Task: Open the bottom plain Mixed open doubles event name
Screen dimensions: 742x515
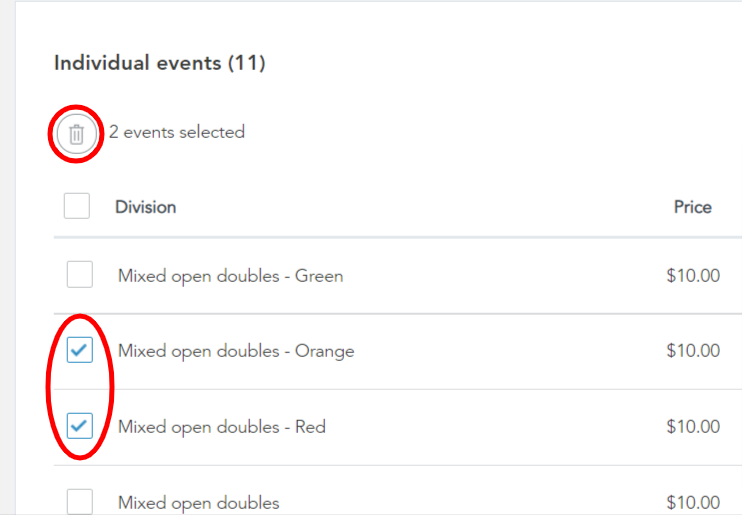Action: [x=199, y=503]
